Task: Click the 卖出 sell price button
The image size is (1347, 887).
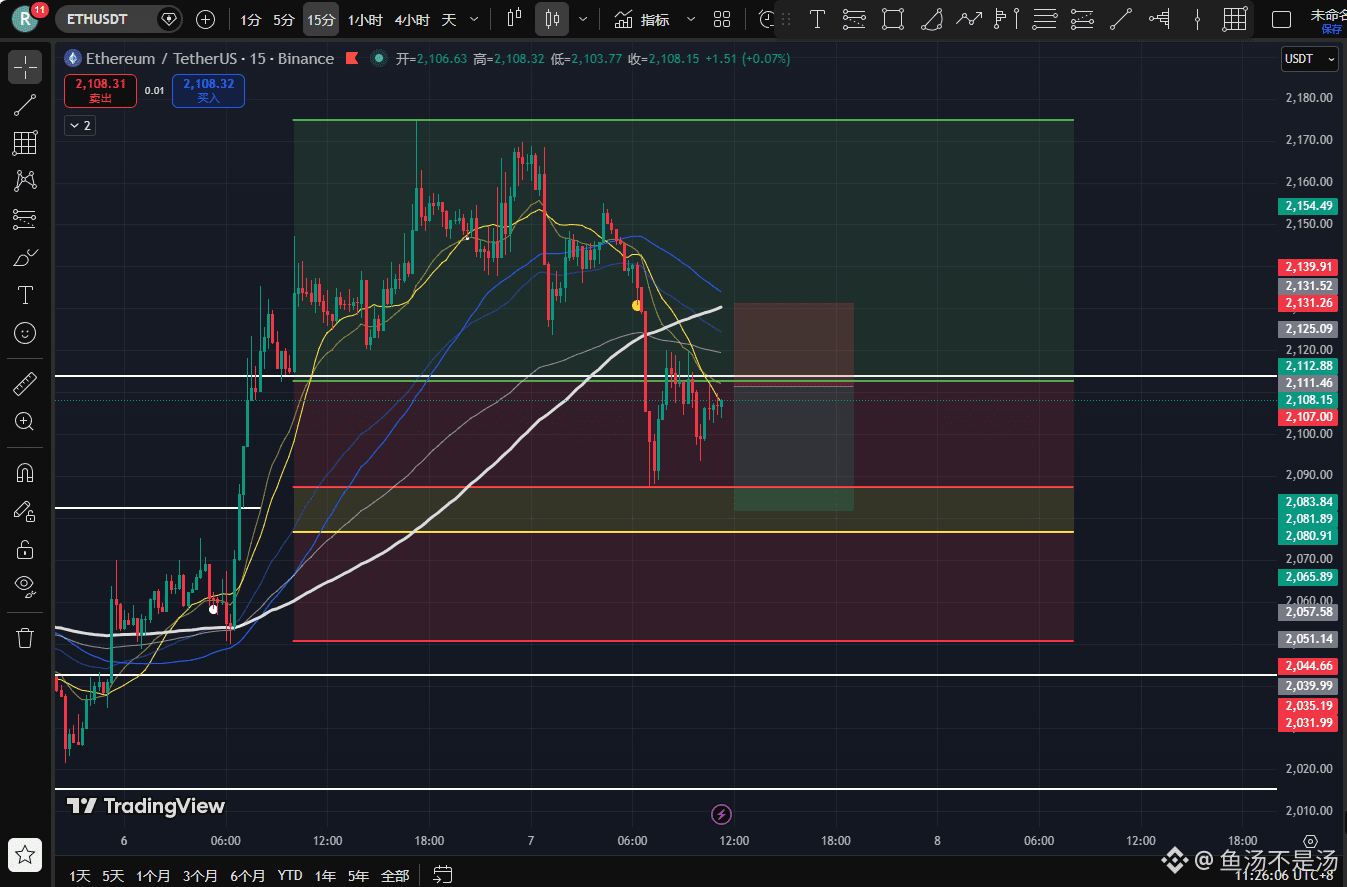Action: (x=100, y=91)
